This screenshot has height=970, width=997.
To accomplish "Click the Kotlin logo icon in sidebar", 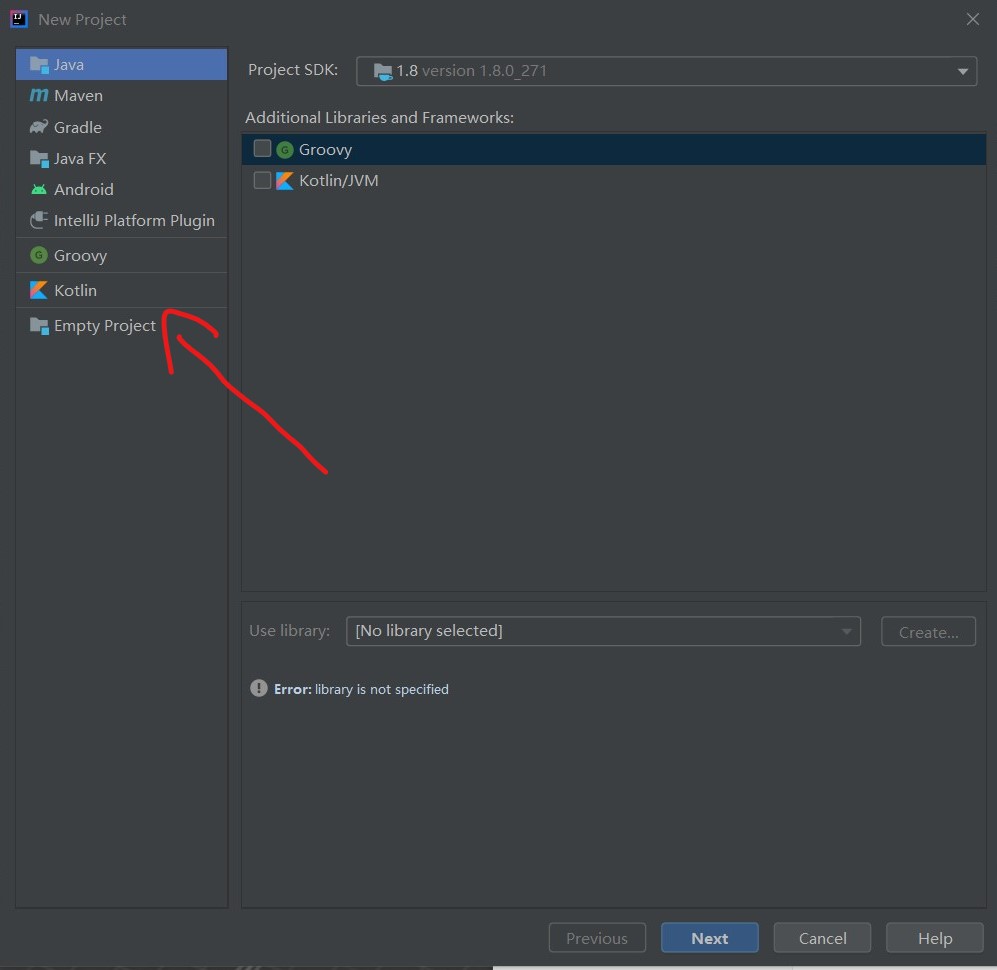I will coord(39,290).
